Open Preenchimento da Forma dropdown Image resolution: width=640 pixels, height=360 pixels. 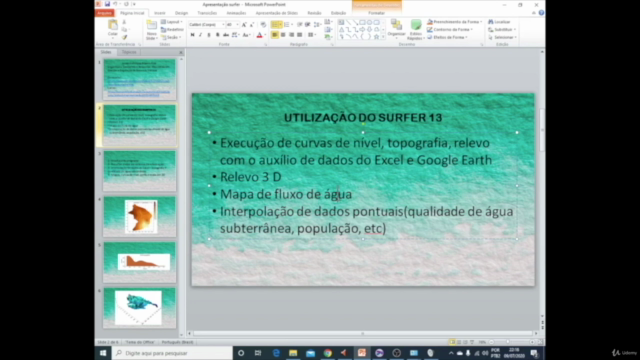click(454, 22)
